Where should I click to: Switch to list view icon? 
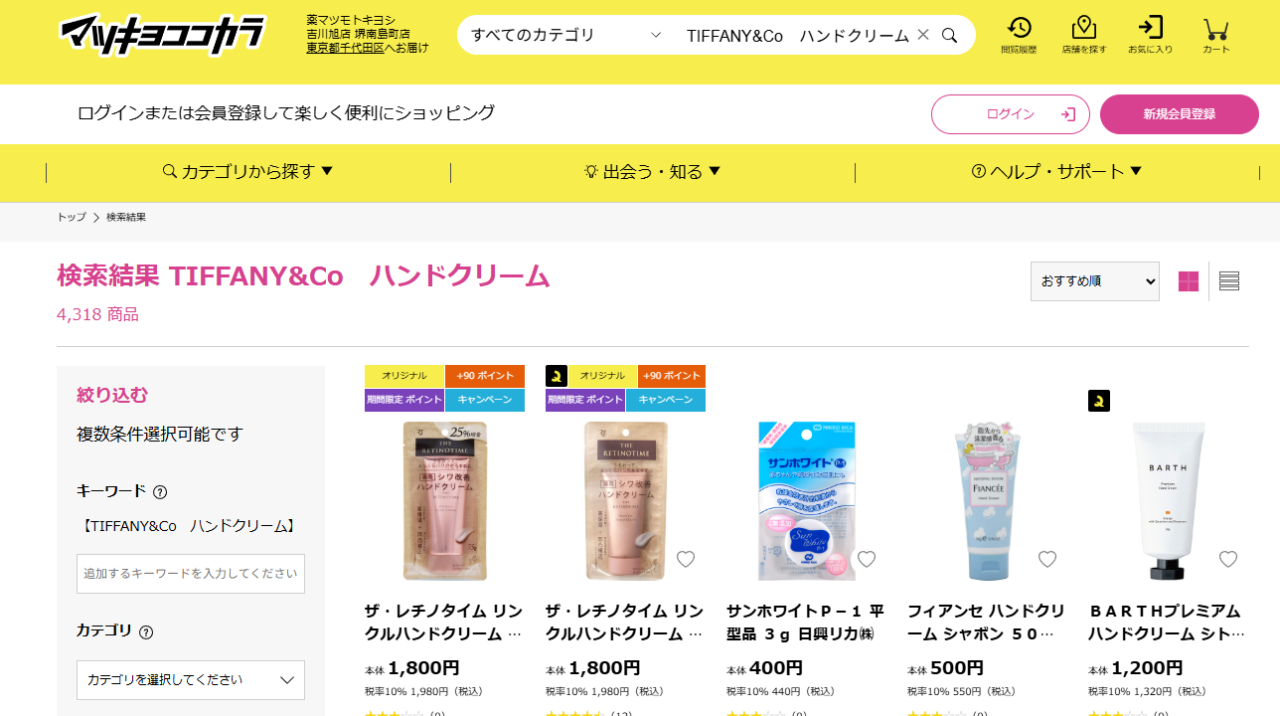pos(1229,281)
